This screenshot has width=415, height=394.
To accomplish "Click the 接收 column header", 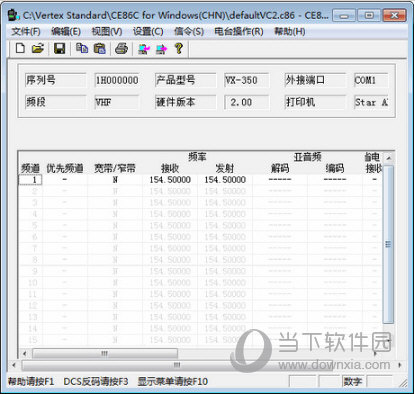I will point(170,168).
